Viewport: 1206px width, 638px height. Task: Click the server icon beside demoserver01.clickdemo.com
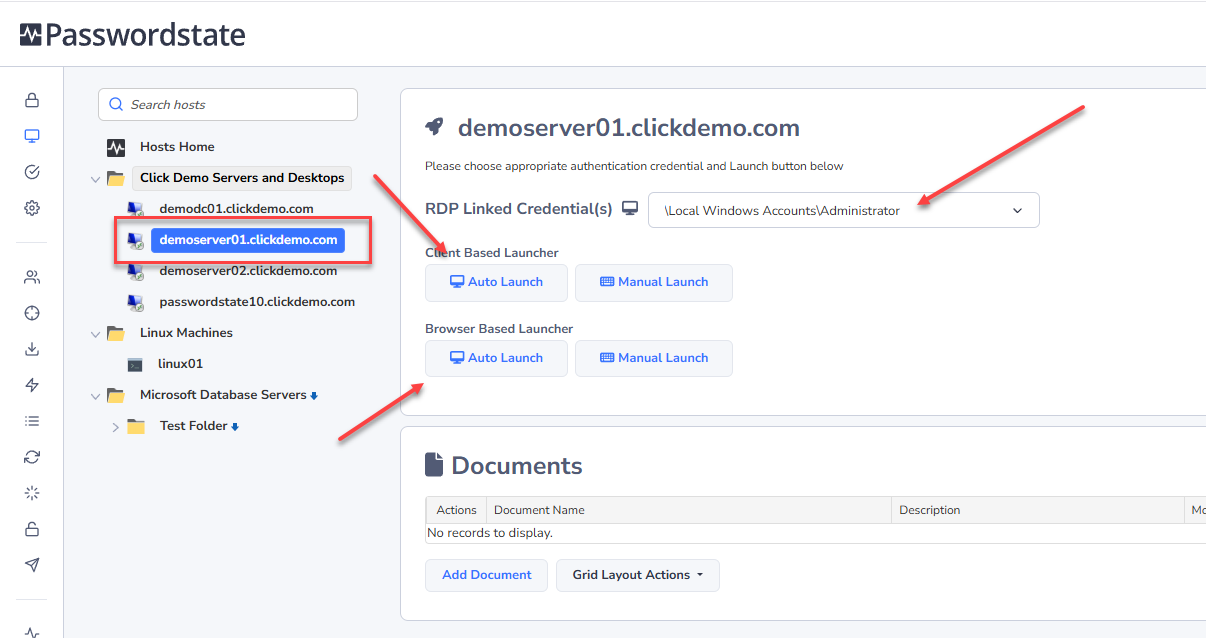click(x=135, y=240)
